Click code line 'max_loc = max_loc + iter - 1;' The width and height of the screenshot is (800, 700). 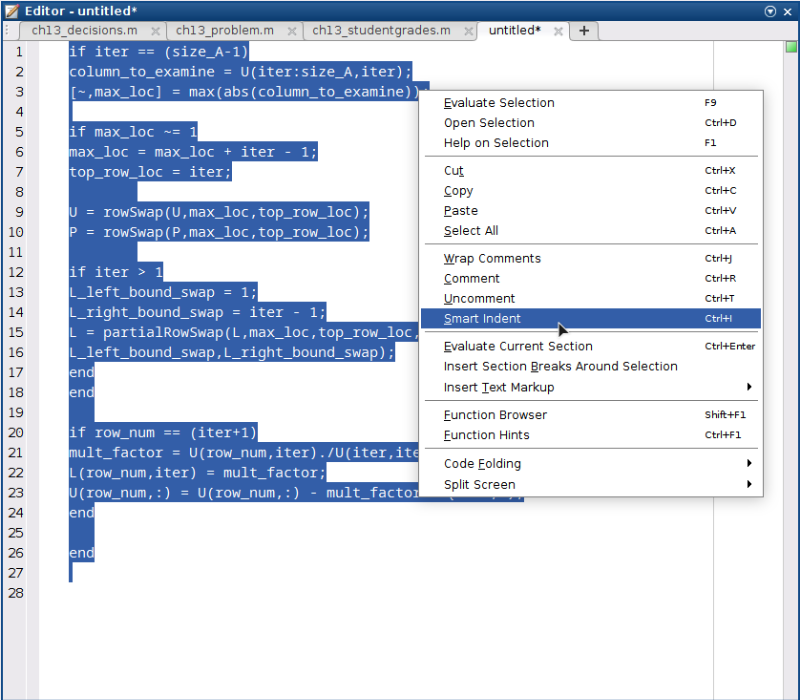point(193,152)
